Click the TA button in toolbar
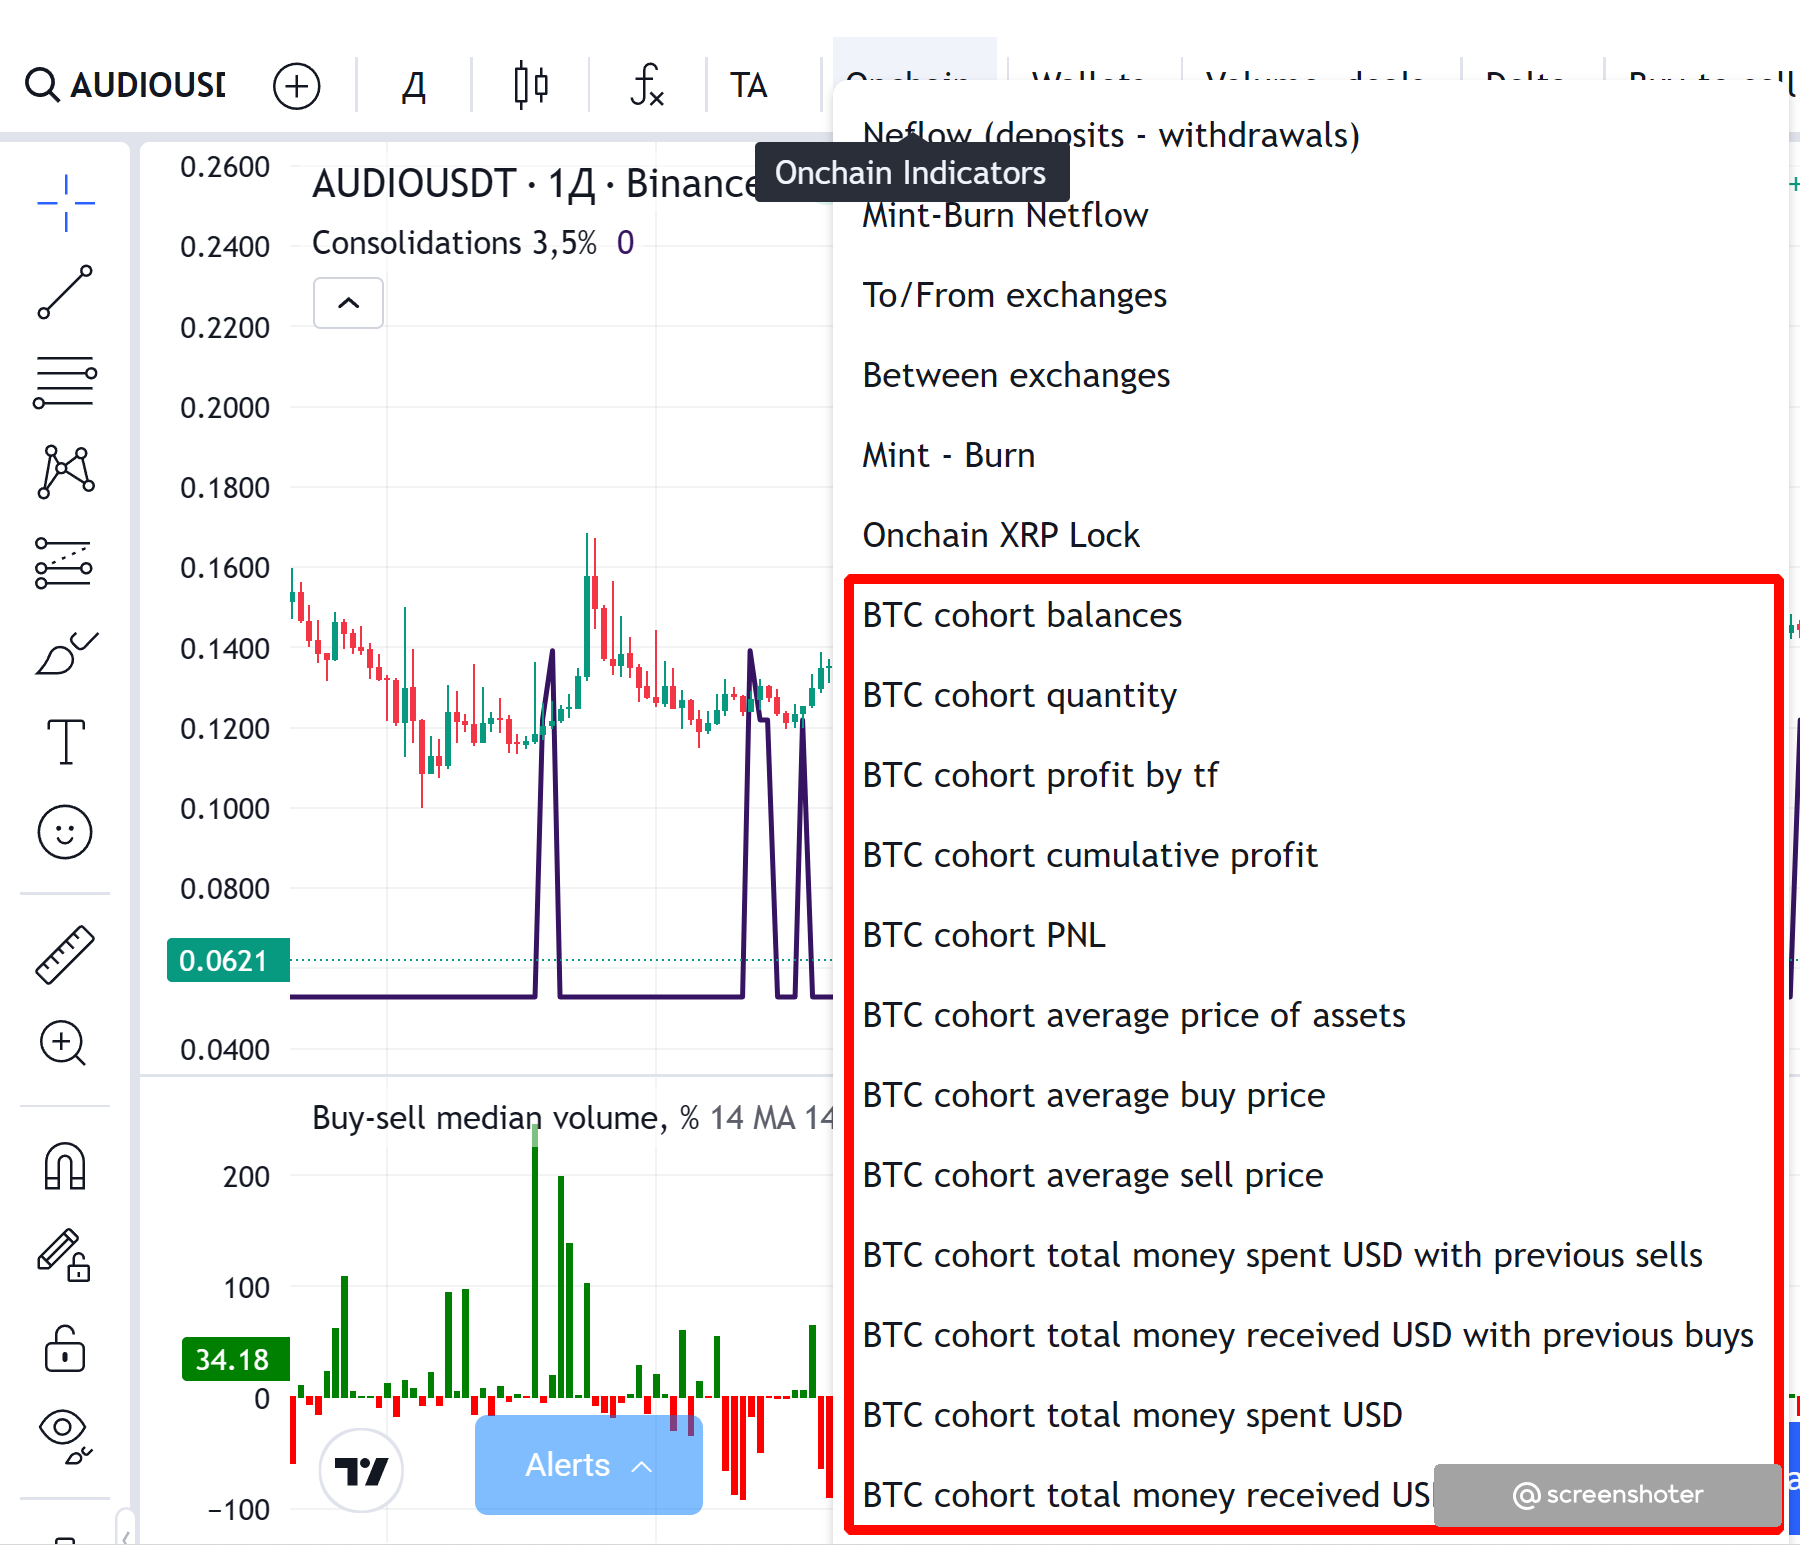The image size is (1800, 1545). [x=748, y=86]
